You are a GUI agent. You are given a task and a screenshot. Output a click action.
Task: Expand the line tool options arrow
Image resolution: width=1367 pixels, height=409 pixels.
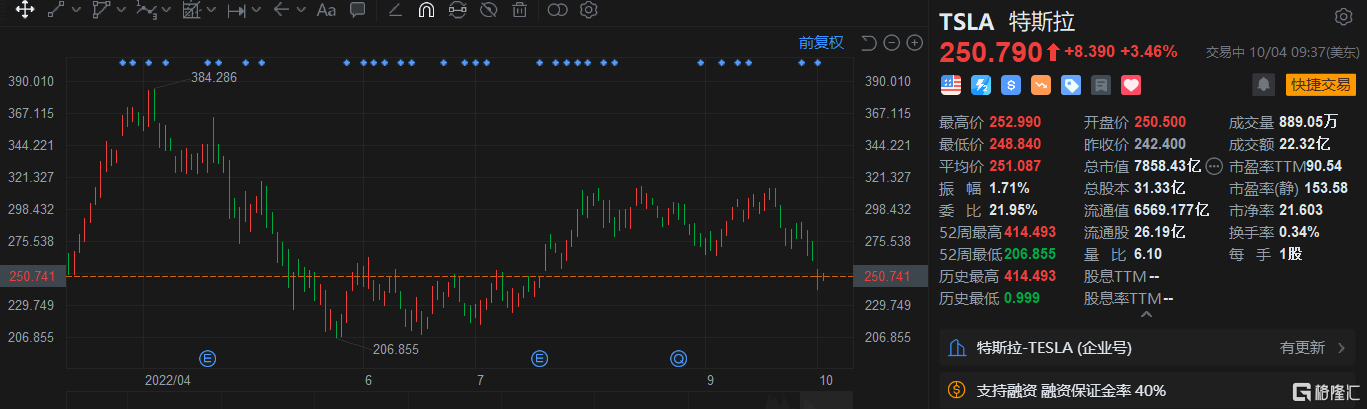pyautogui.click(x=78, y=11)
